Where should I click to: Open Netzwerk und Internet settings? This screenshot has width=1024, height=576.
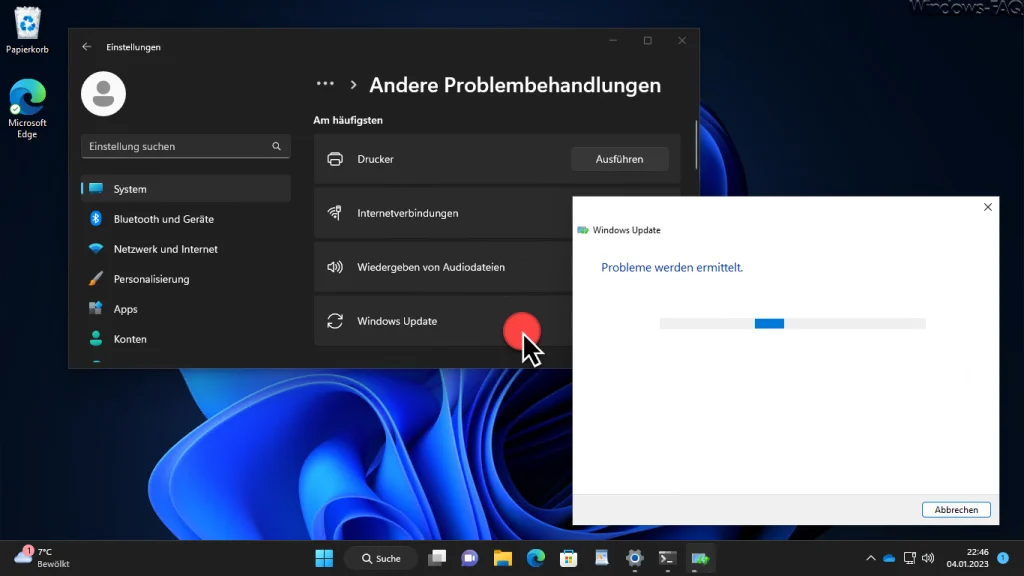click(185, 249)
